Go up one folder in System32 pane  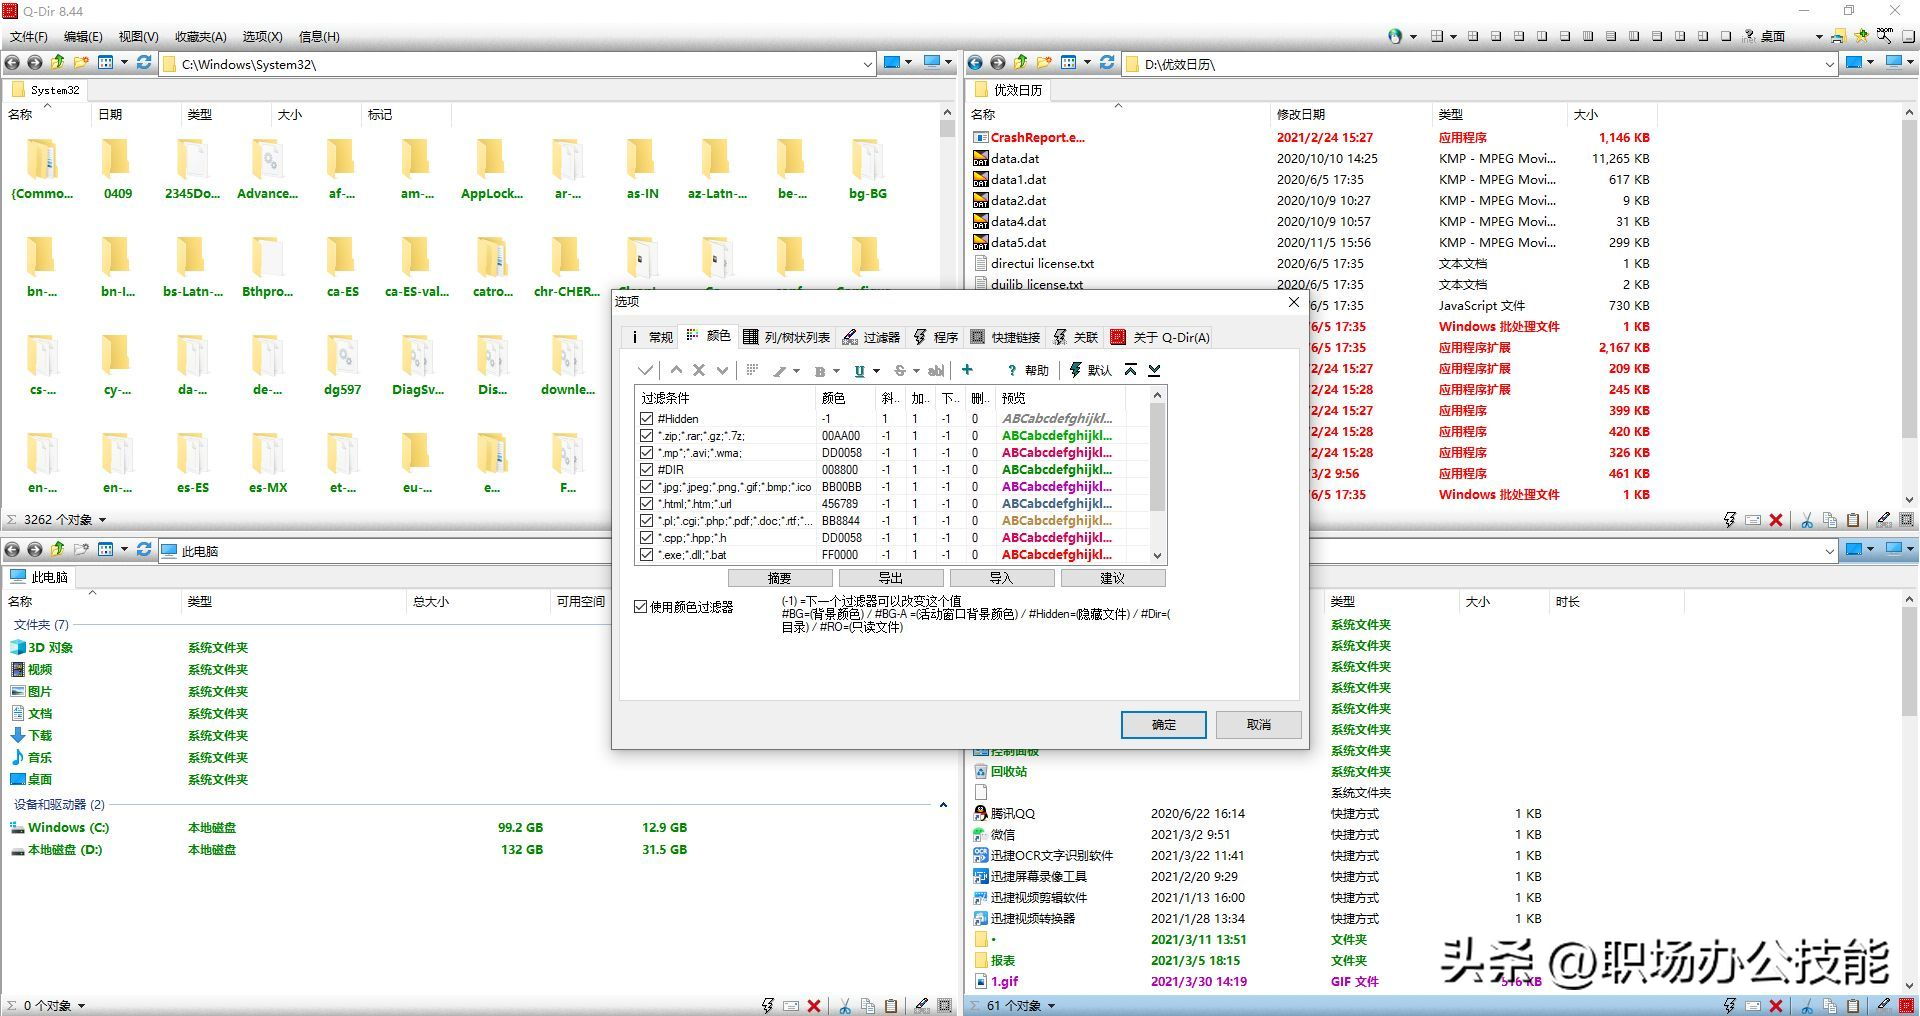tap(57, 63)
